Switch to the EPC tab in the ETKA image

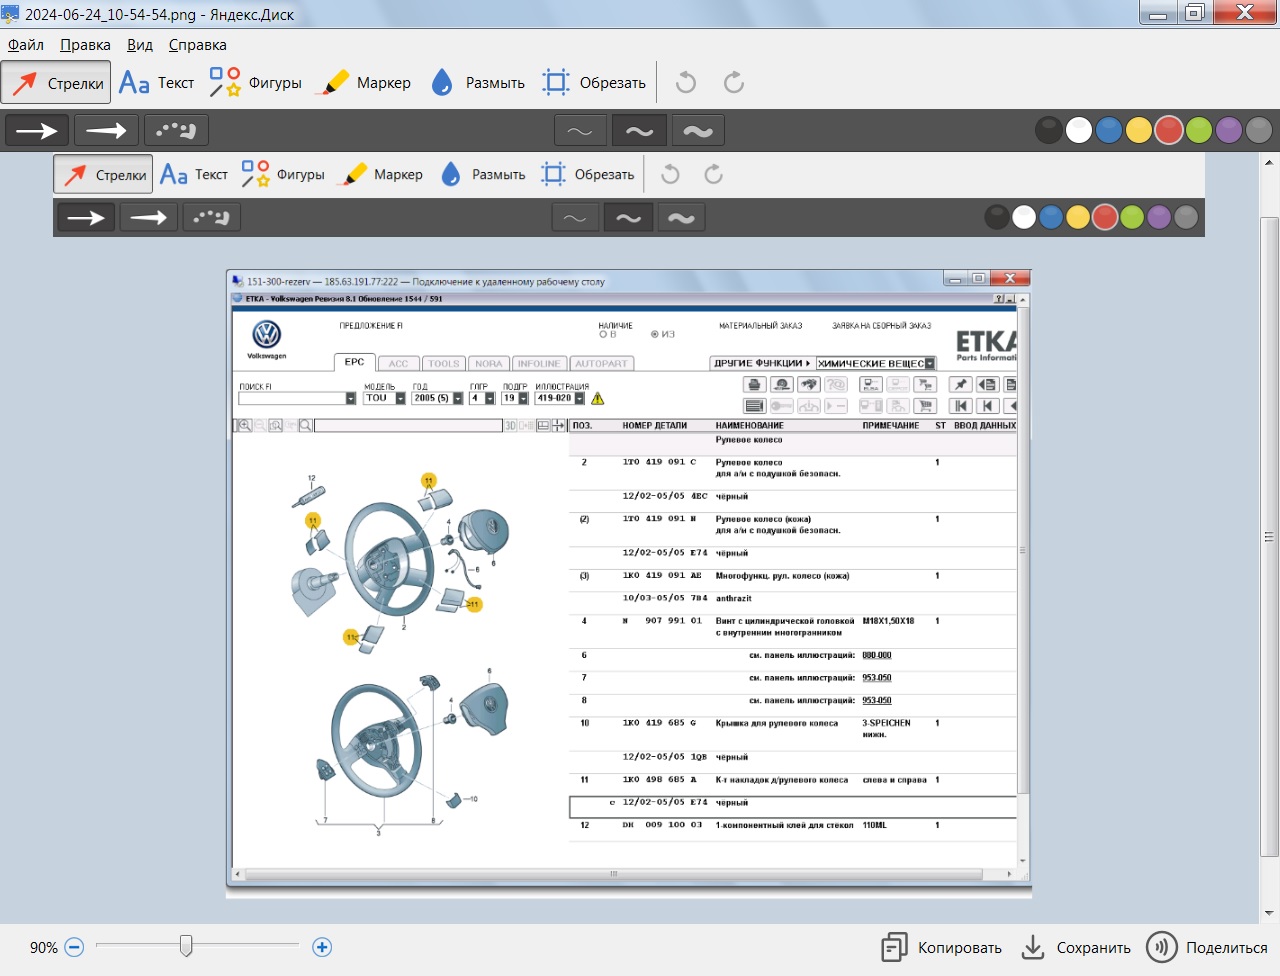[x=354, y=362]
